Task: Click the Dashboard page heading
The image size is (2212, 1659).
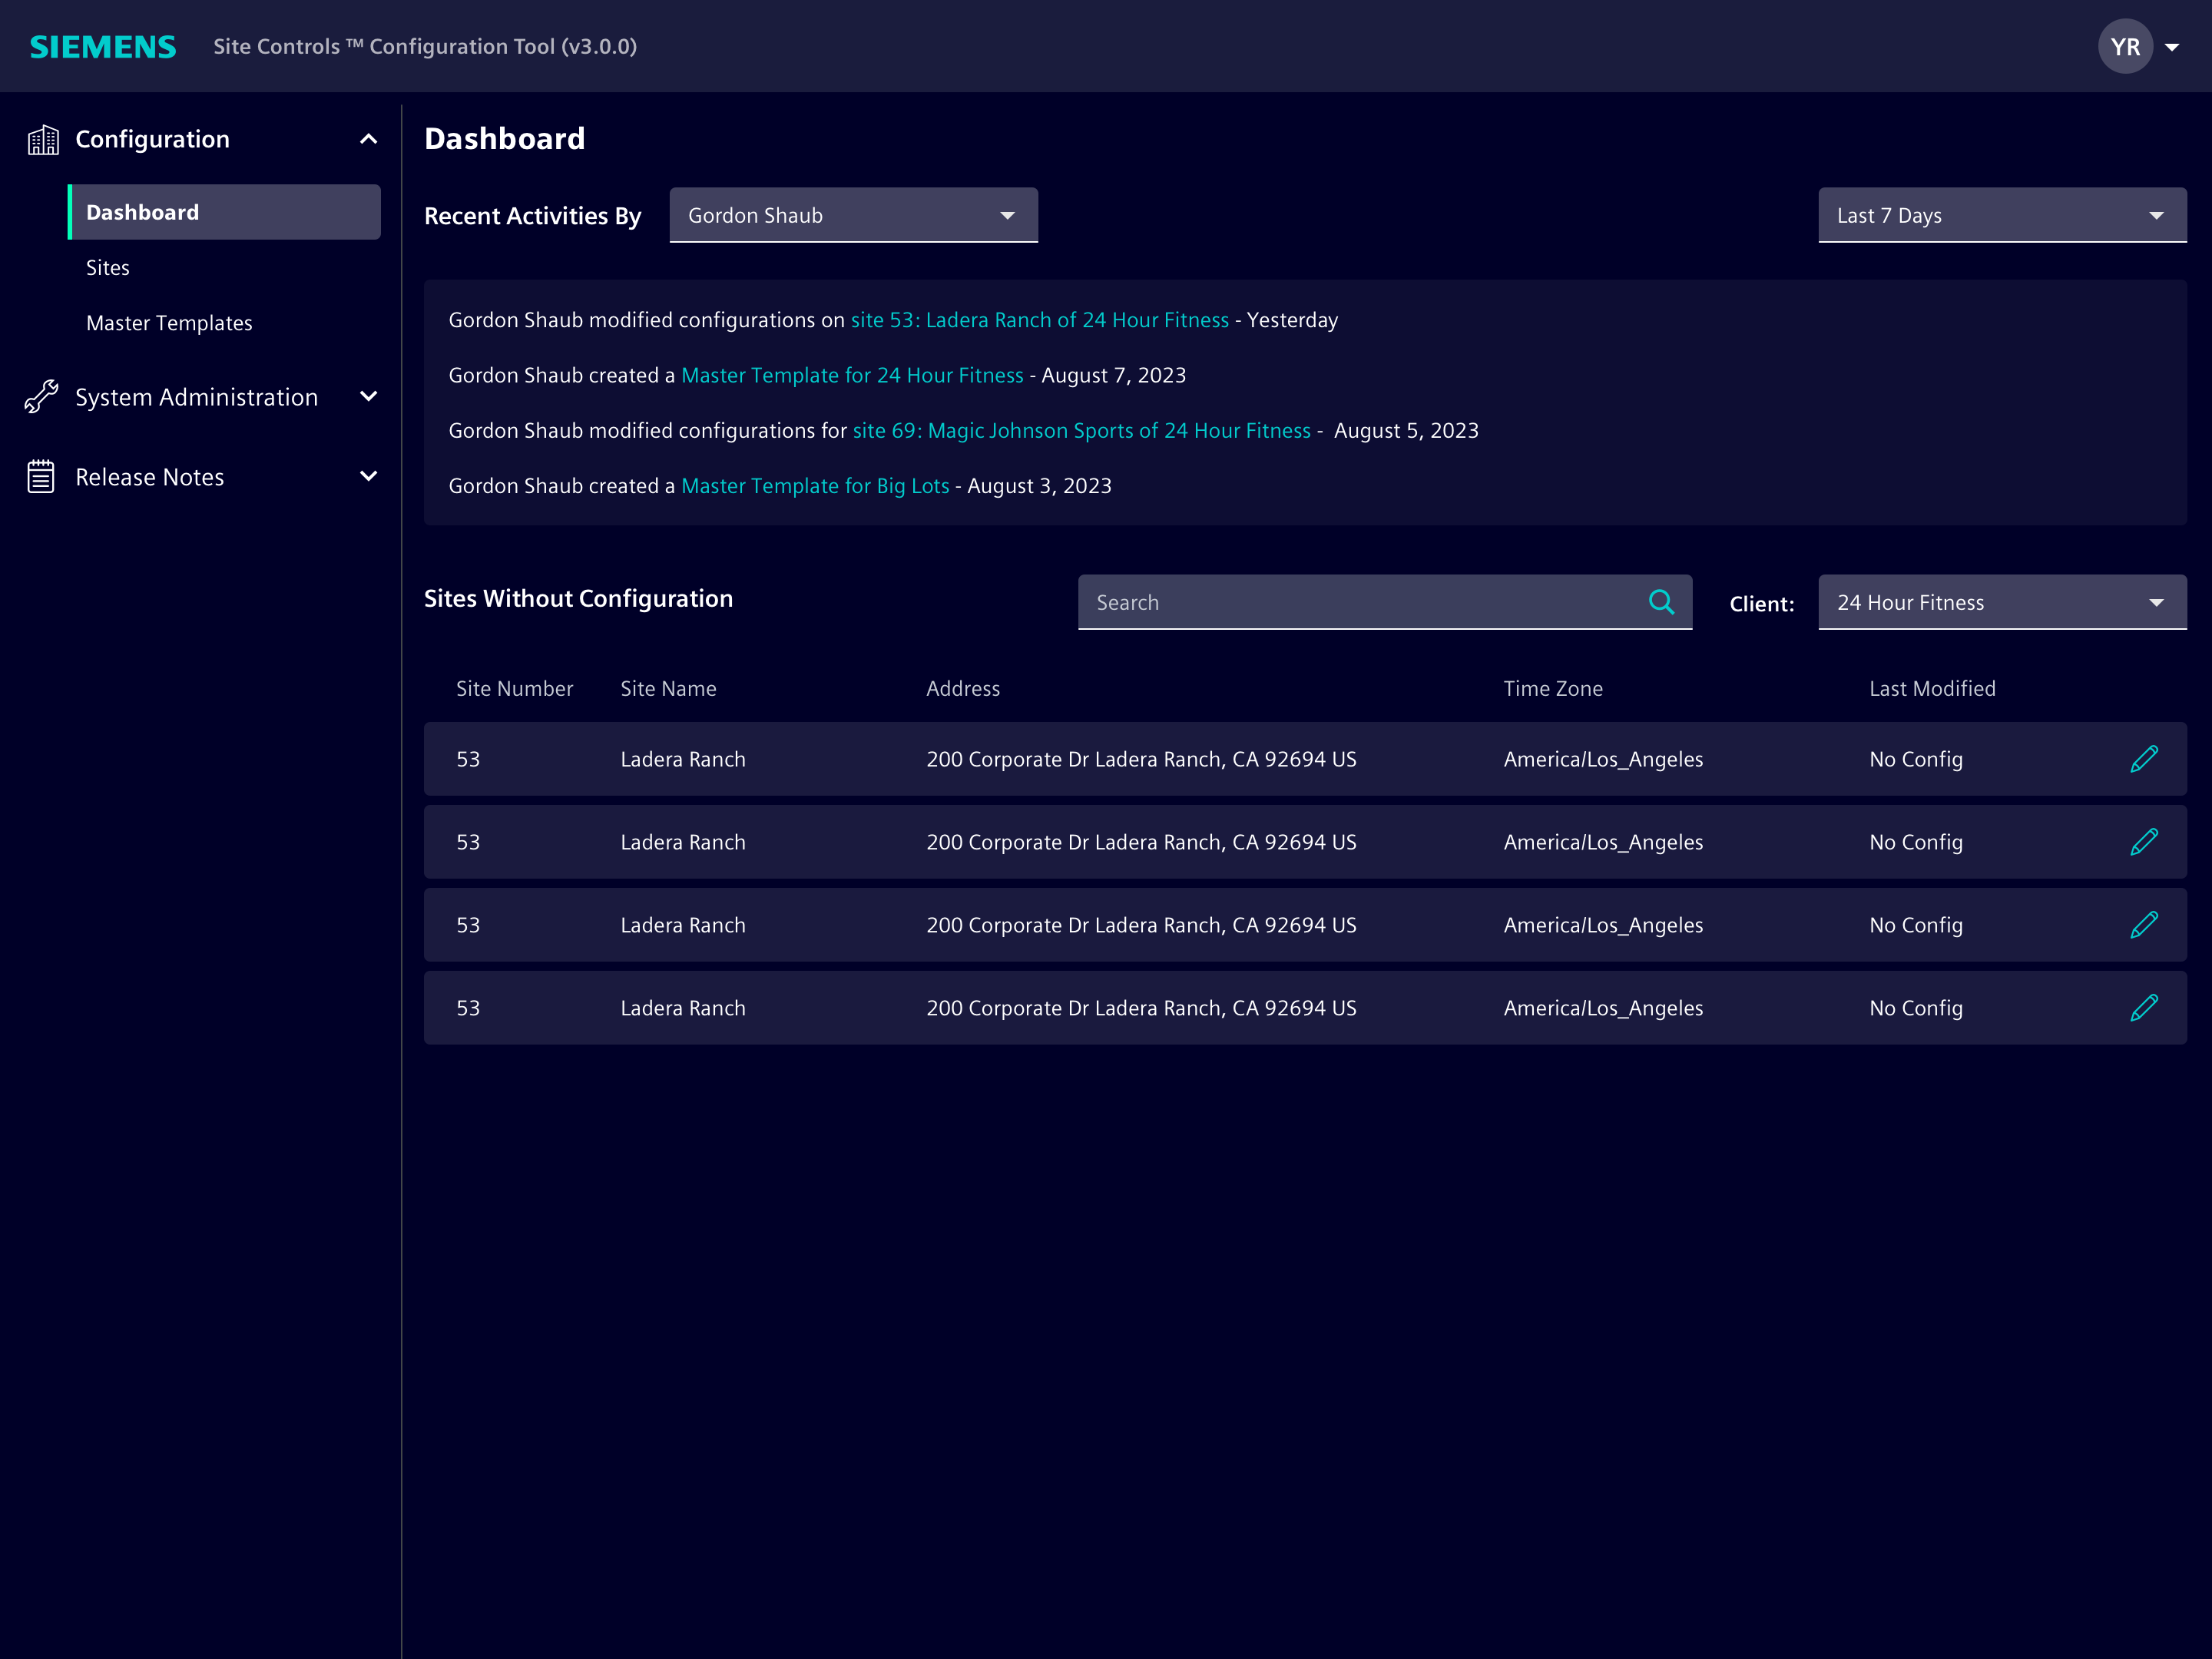Action: pyautogui.click(x=505, y=138)
